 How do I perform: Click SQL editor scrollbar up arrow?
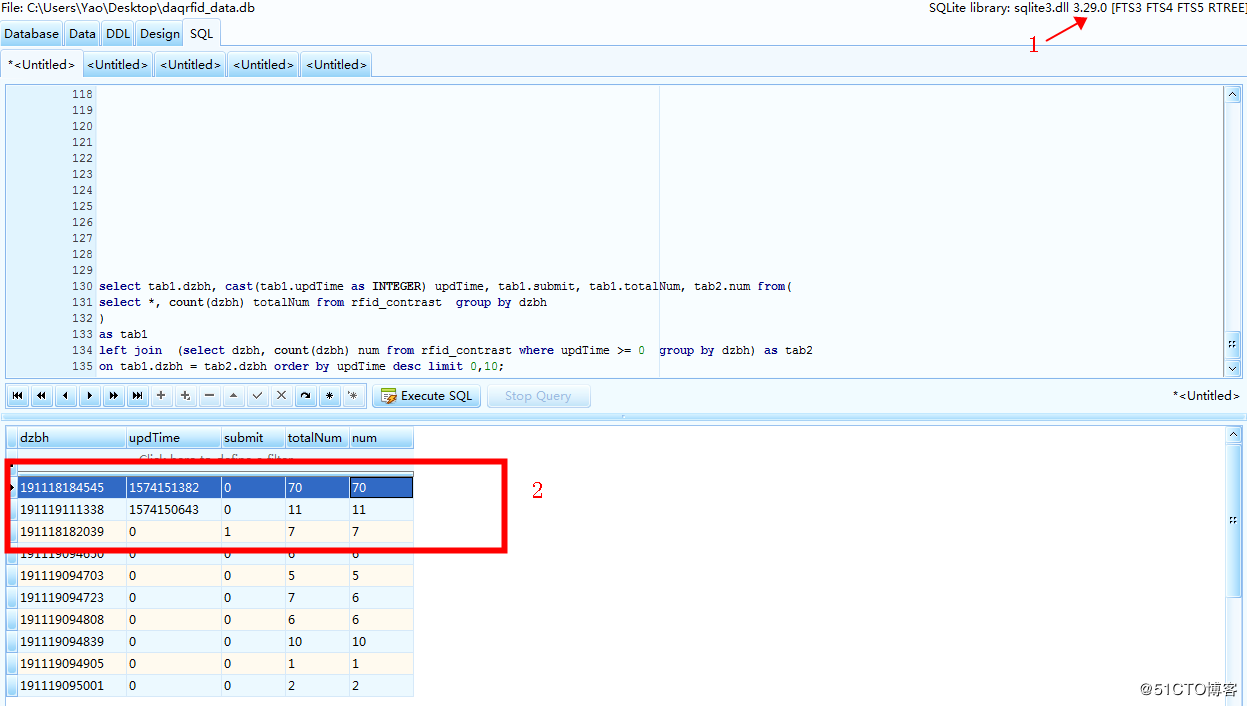(1232, 94)
